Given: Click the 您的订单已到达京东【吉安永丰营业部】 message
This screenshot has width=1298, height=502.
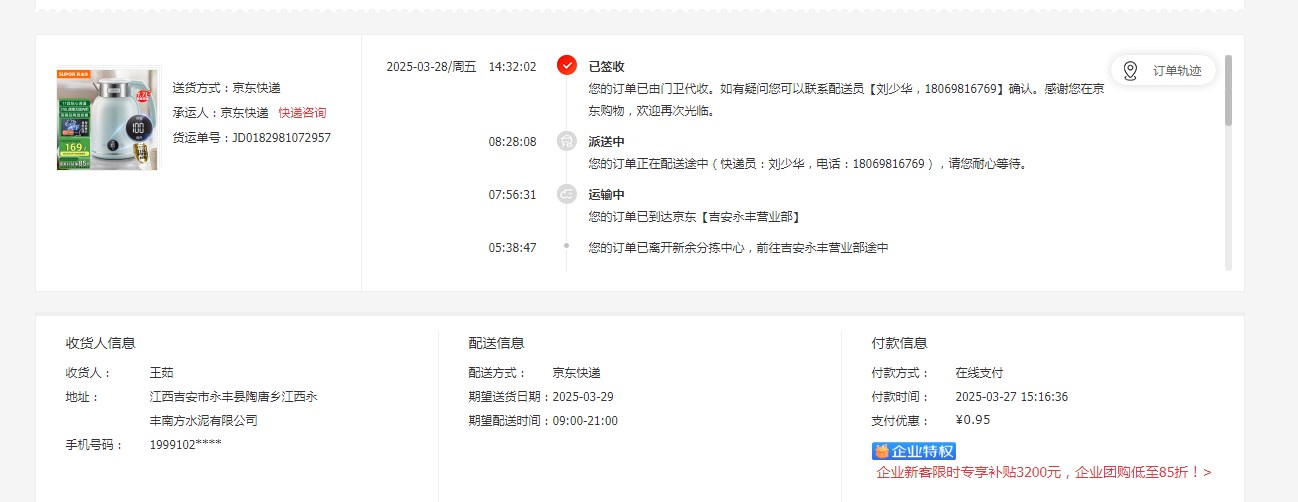Looking at the screenshot, I should pos(695,217).
